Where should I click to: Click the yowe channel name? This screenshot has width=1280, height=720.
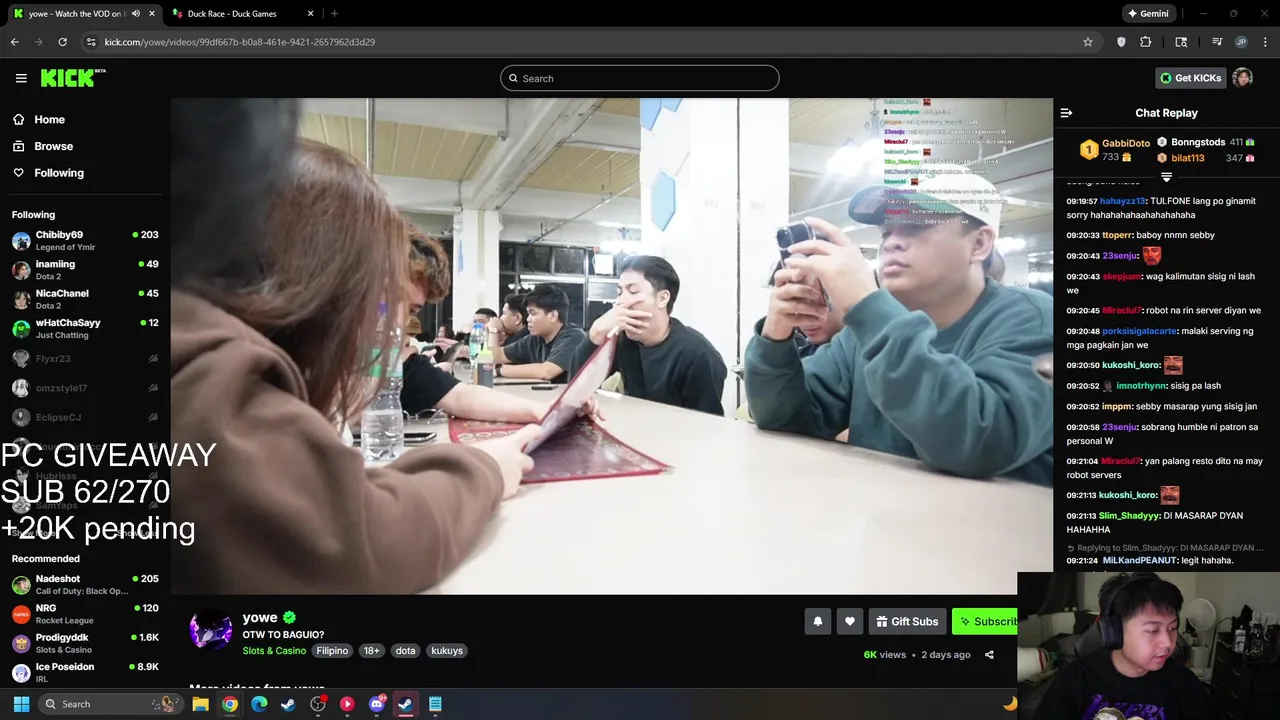[x=260, y=617]
